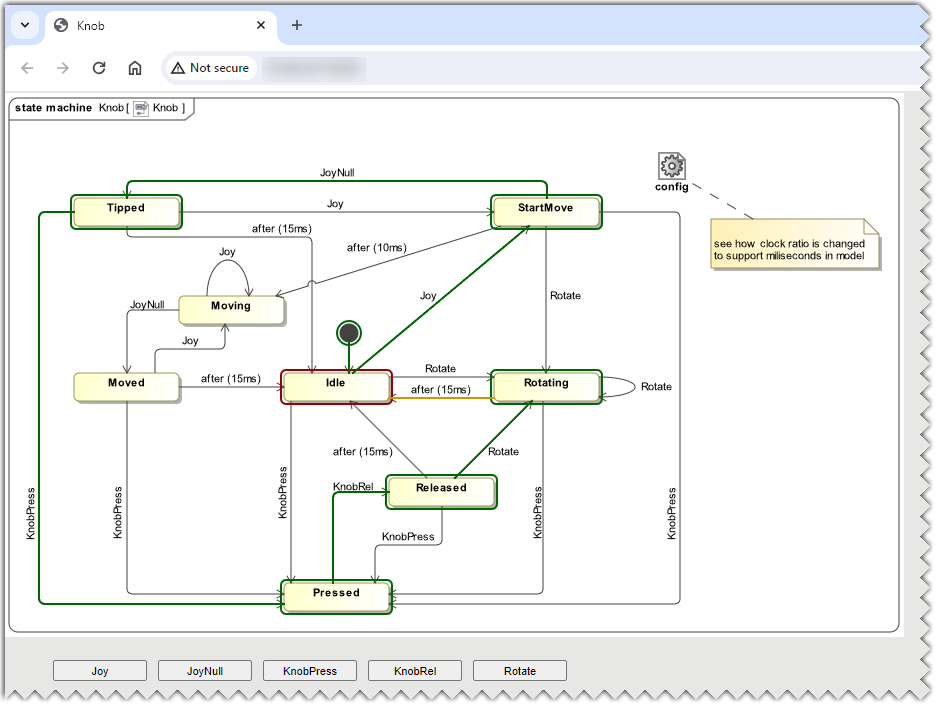Viewport: 935px width, 705px height.
Task: Fire the KnobPress event button
Action: coord(310,671)
